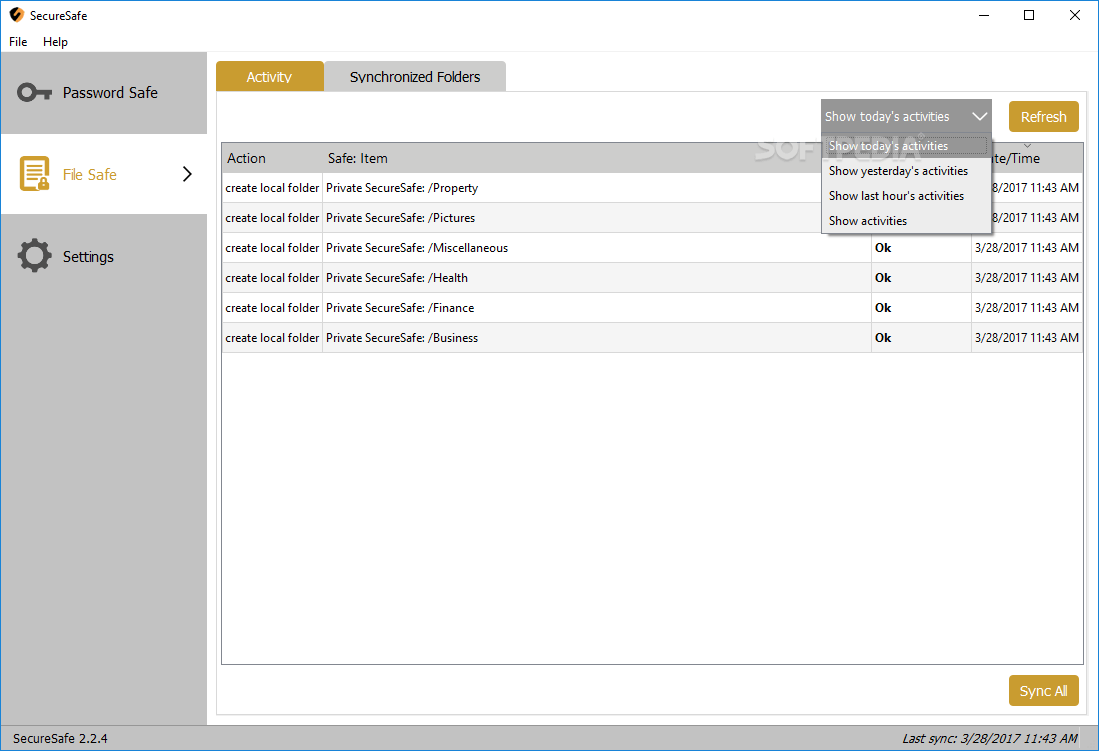Select "Show today's activities" in dropdown list
The height and width of the screenshot is (751, 1099).
(x=906, y=146)
